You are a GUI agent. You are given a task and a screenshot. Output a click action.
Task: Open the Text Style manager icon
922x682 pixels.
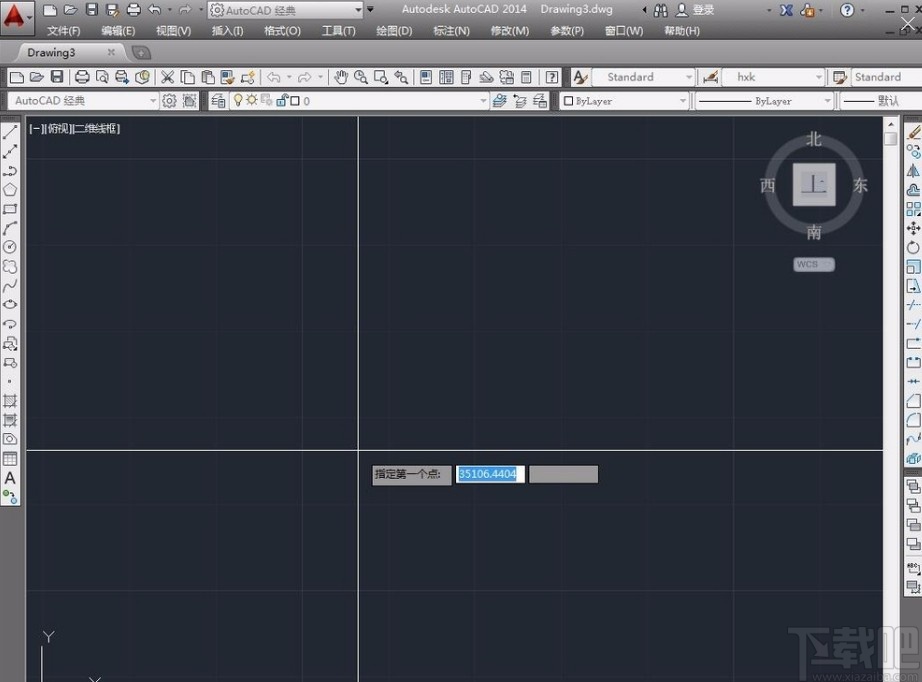(x=580, y=77)
